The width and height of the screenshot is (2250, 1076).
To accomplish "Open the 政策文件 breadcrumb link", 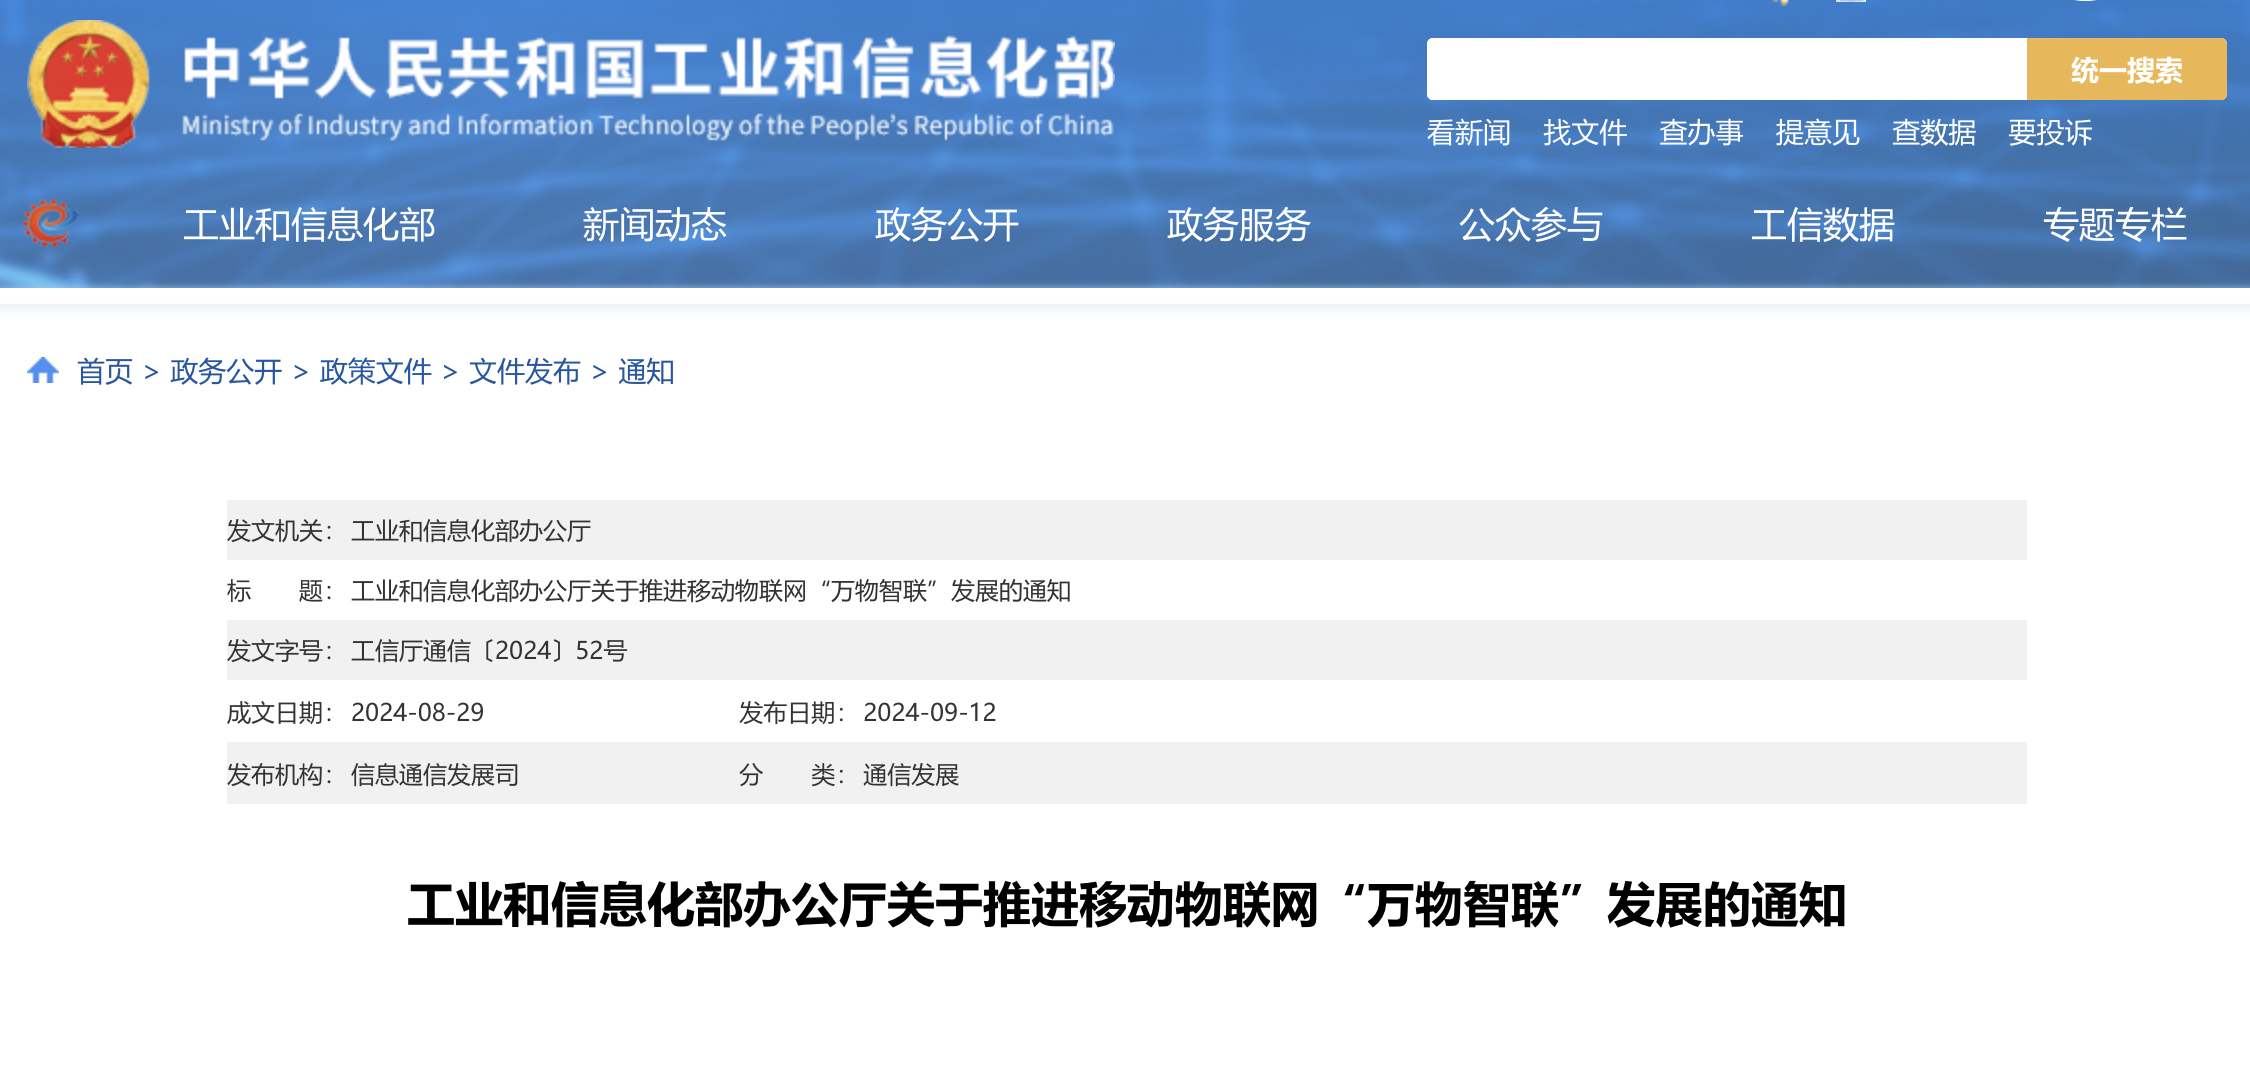I will tap(375, 371).
